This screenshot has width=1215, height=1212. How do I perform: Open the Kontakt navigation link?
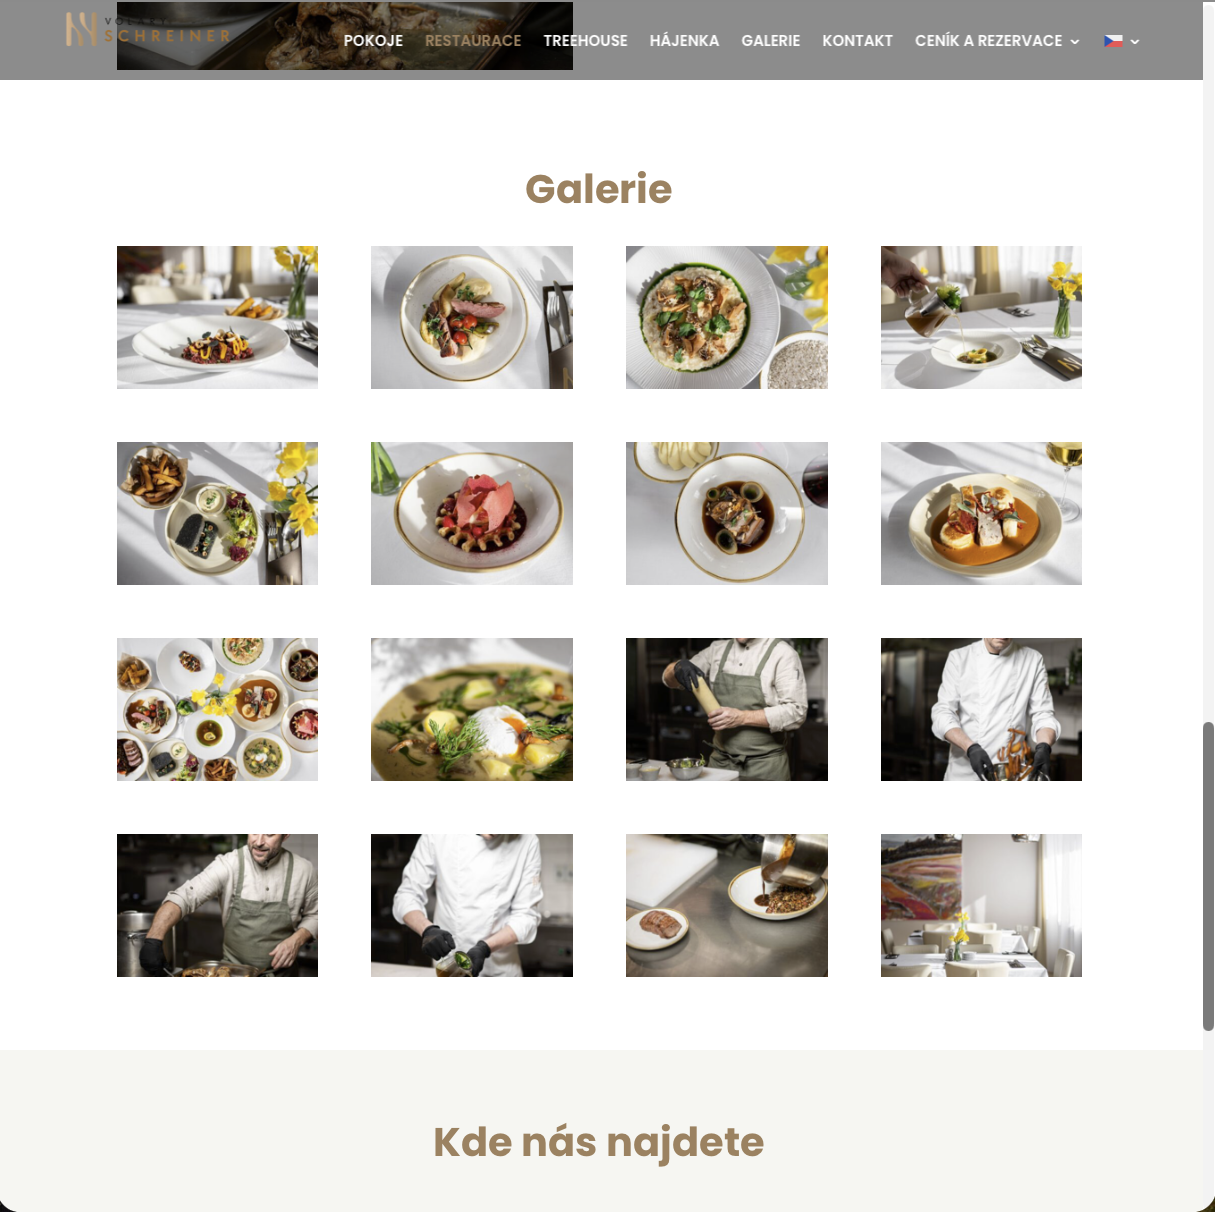[x=857, y=41]
